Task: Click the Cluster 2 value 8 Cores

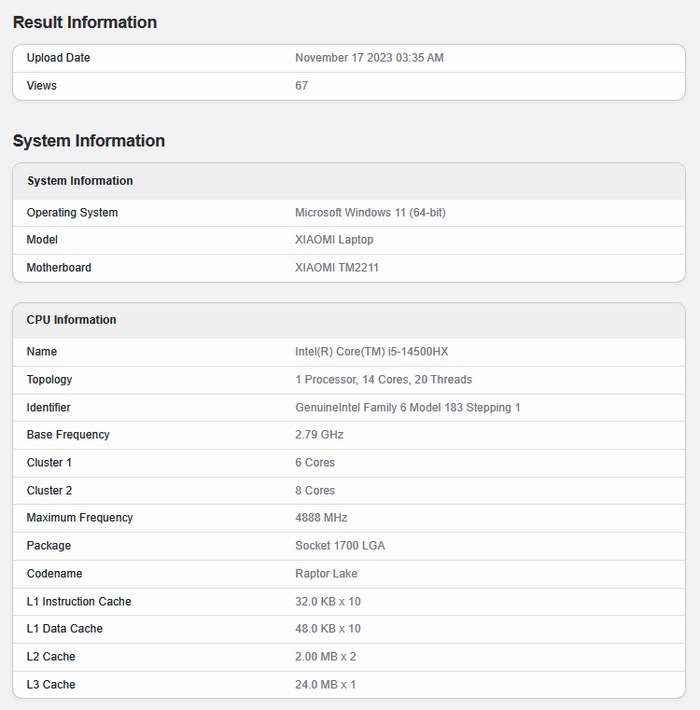Action: pos(315,491)
